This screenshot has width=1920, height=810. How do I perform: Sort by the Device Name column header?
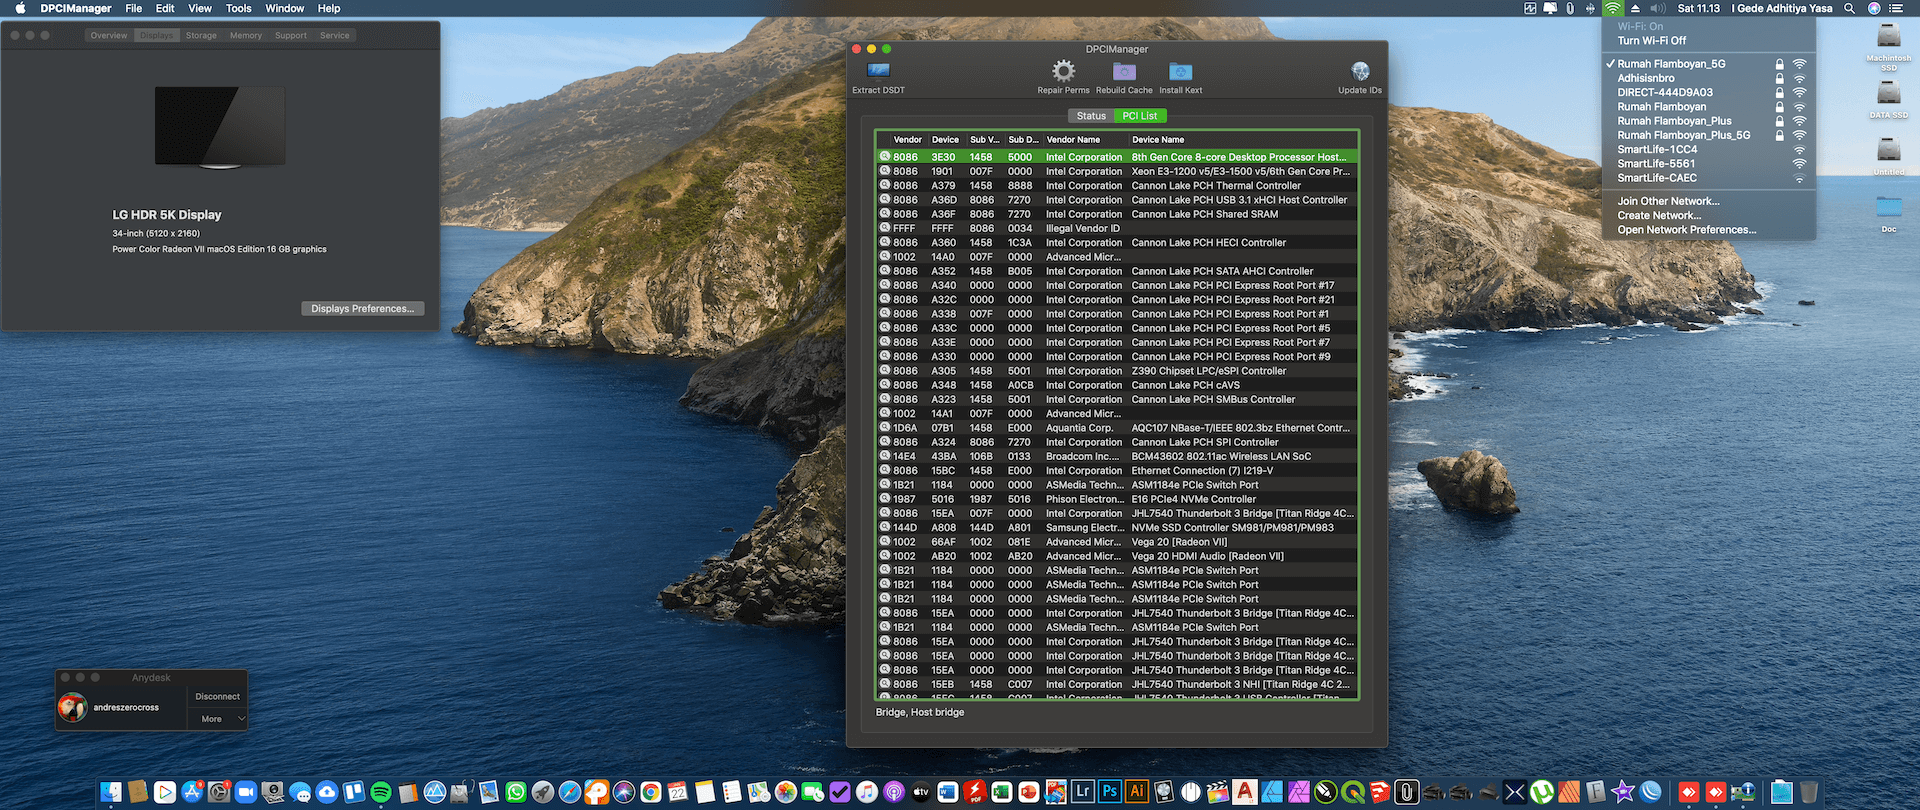click(1243, 140)
